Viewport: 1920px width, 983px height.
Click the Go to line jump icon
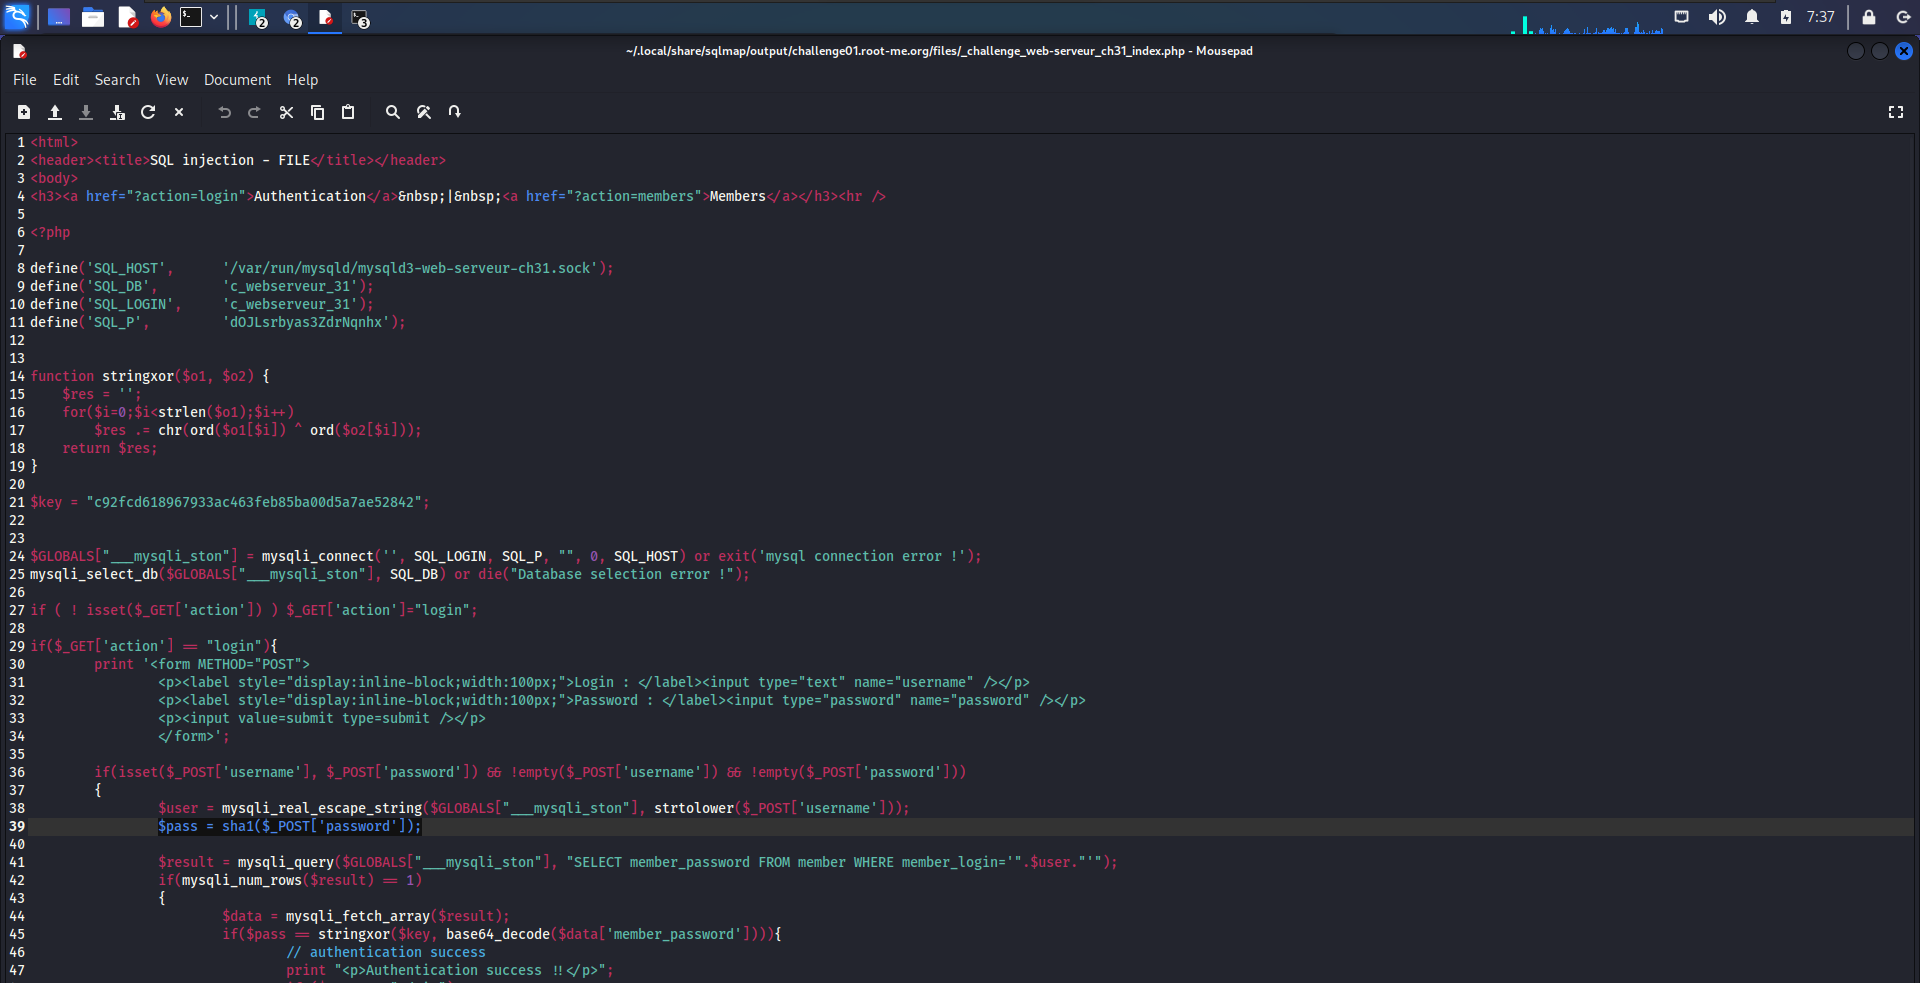coord(455,112)
